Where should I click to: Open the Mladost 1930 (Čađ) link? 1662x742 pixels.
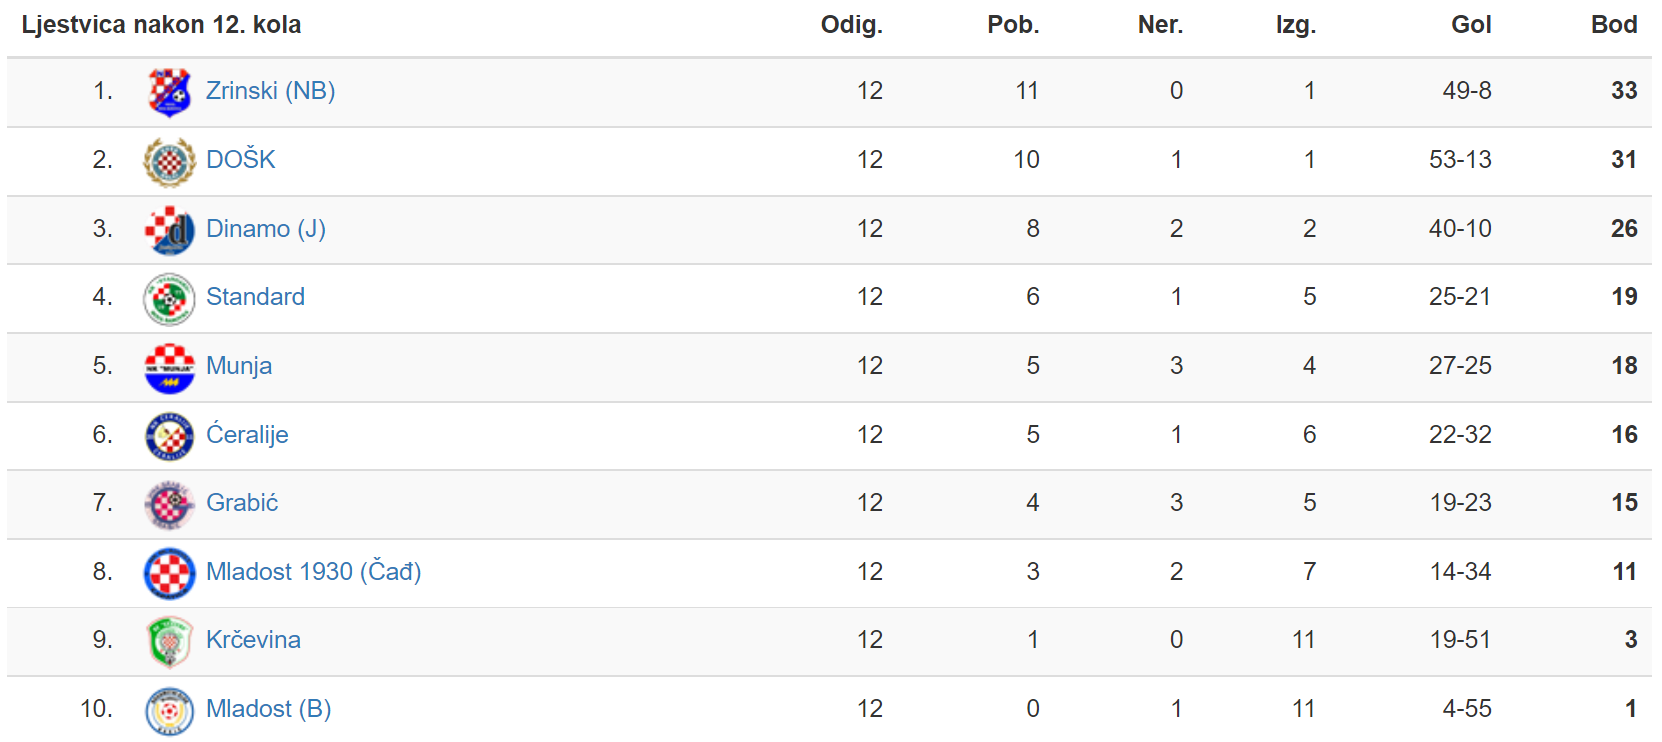314,572
